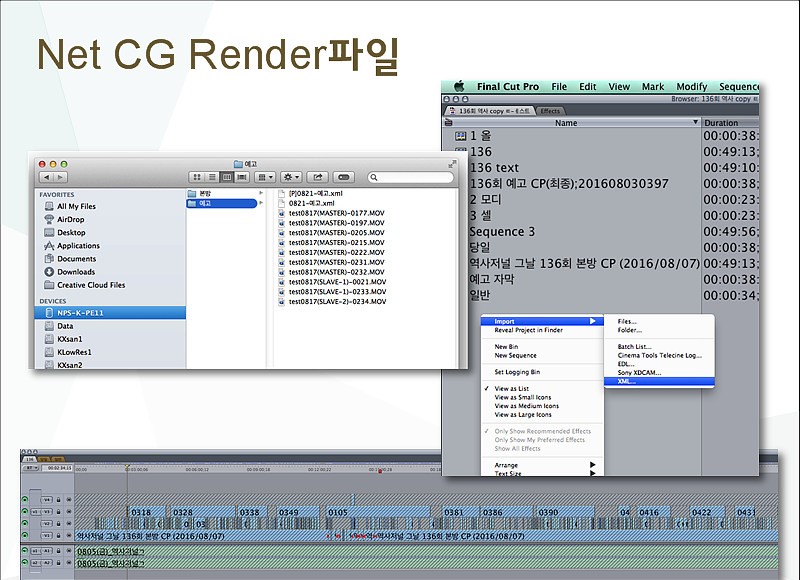Choose Set Logging Bin
This screenshot has width=800, height=580.
point(517,372)
